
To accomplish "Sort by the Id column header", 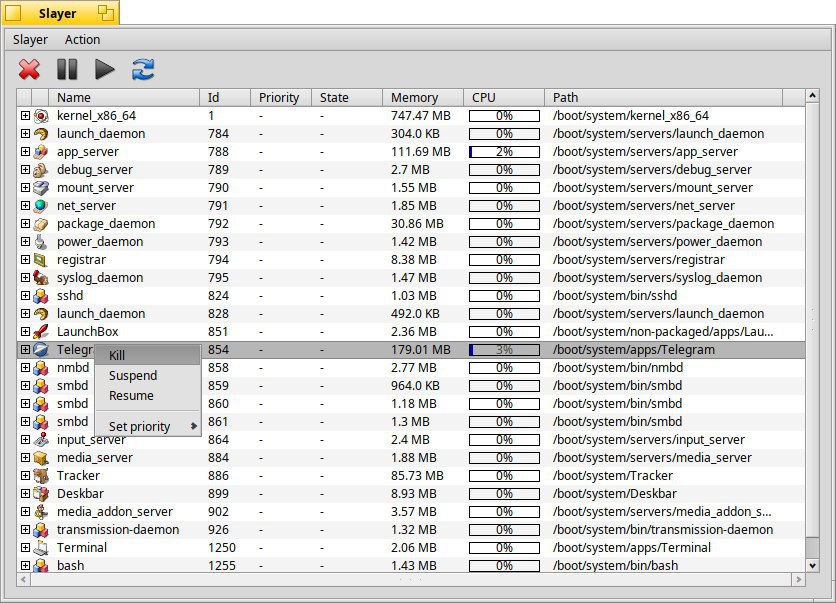I will point(225,98).
